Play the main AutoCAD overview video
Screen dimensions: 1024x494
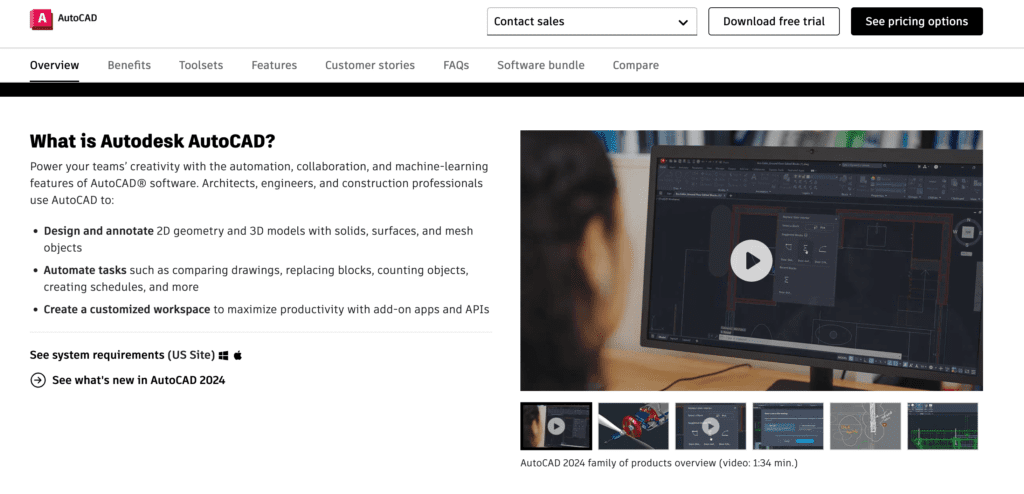[x=751, y=261]
